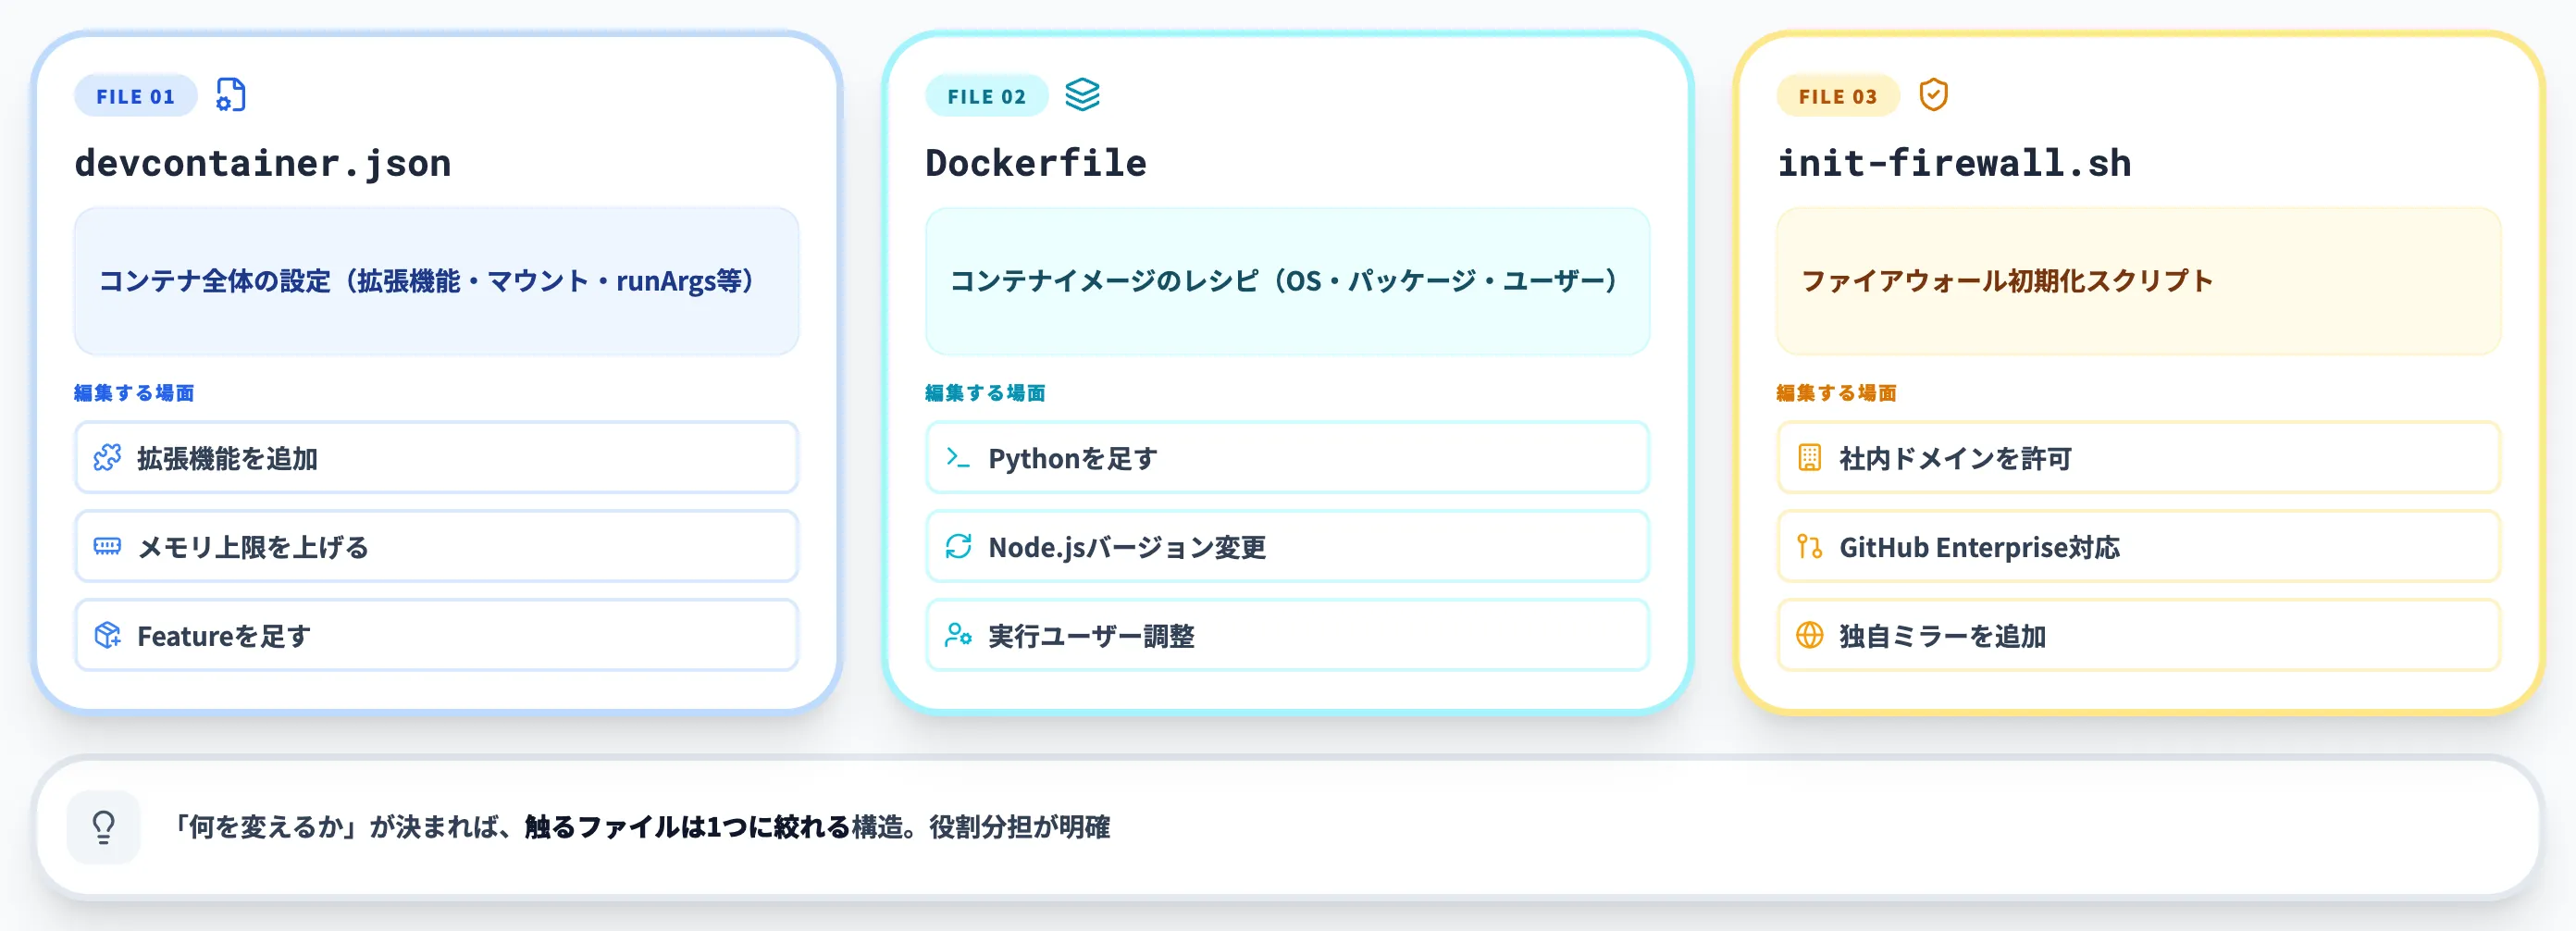Screen dimensions: 2576x931
Task: Click the building icon beside 社内ドメインを許可
Action: [1809, 458]
